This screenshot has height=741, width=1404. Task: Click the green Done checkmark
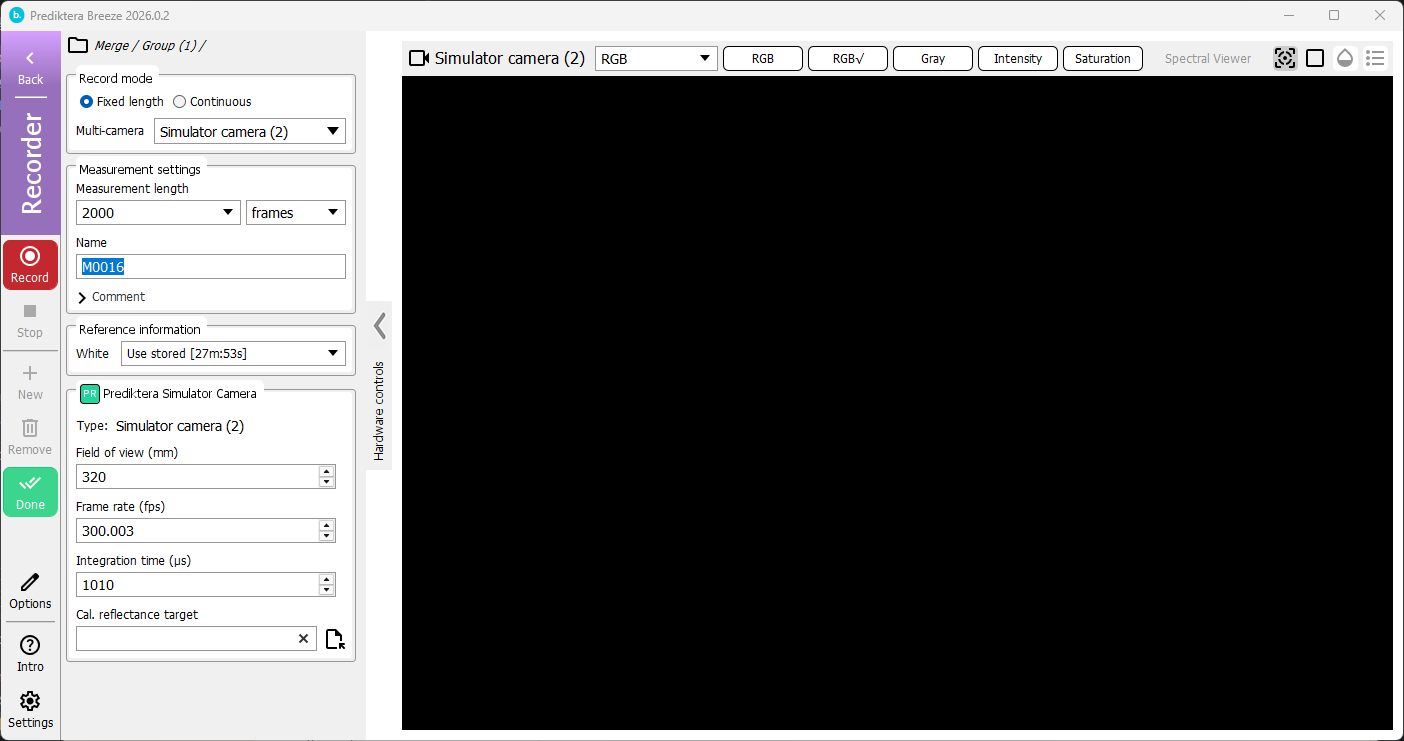[x=30, y=491]
